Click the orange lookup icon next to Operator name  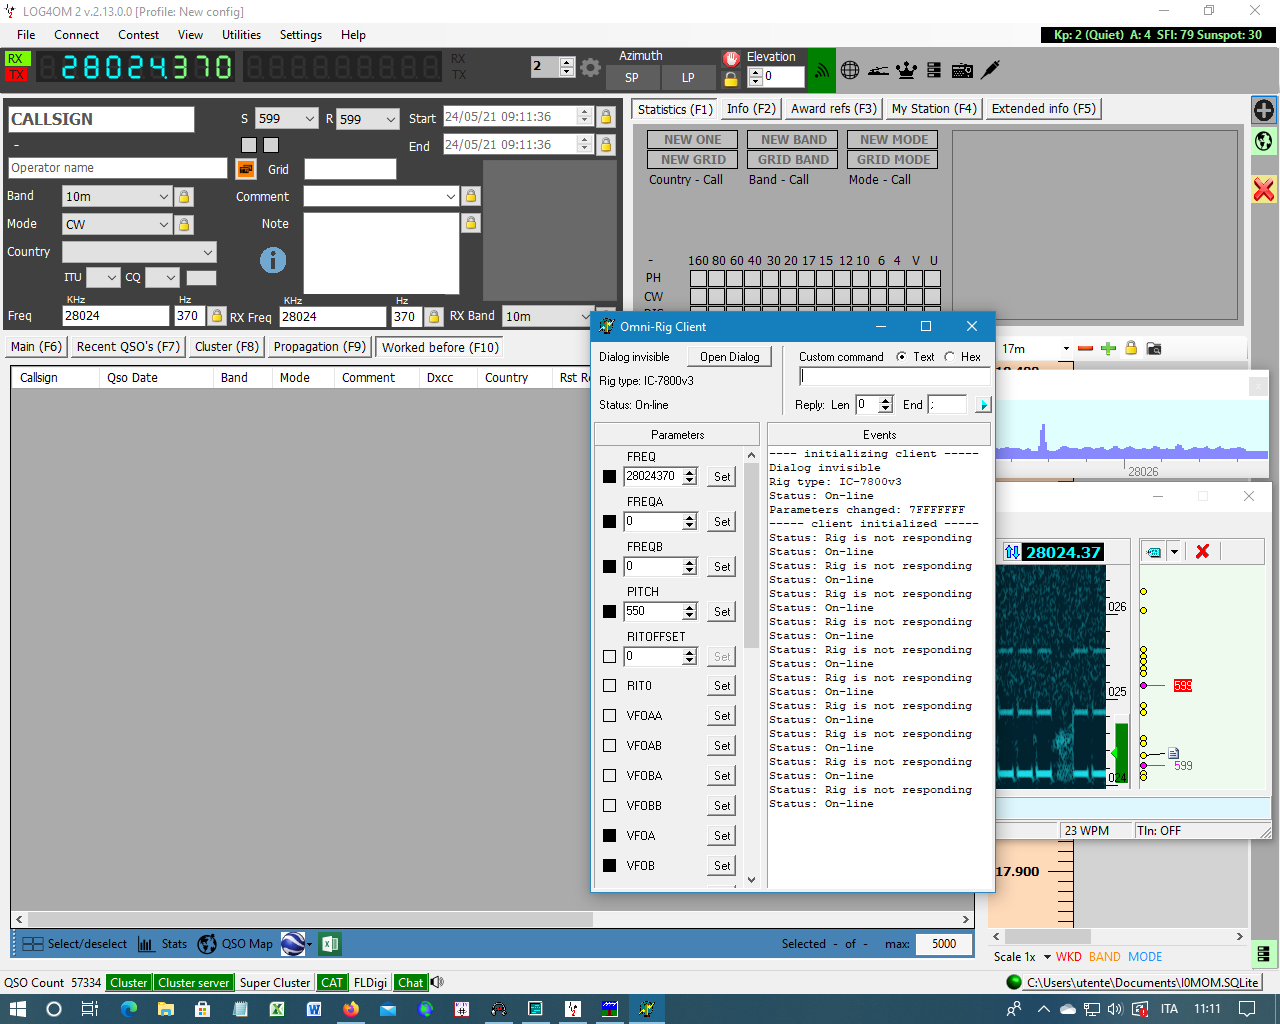click(246, 169)
